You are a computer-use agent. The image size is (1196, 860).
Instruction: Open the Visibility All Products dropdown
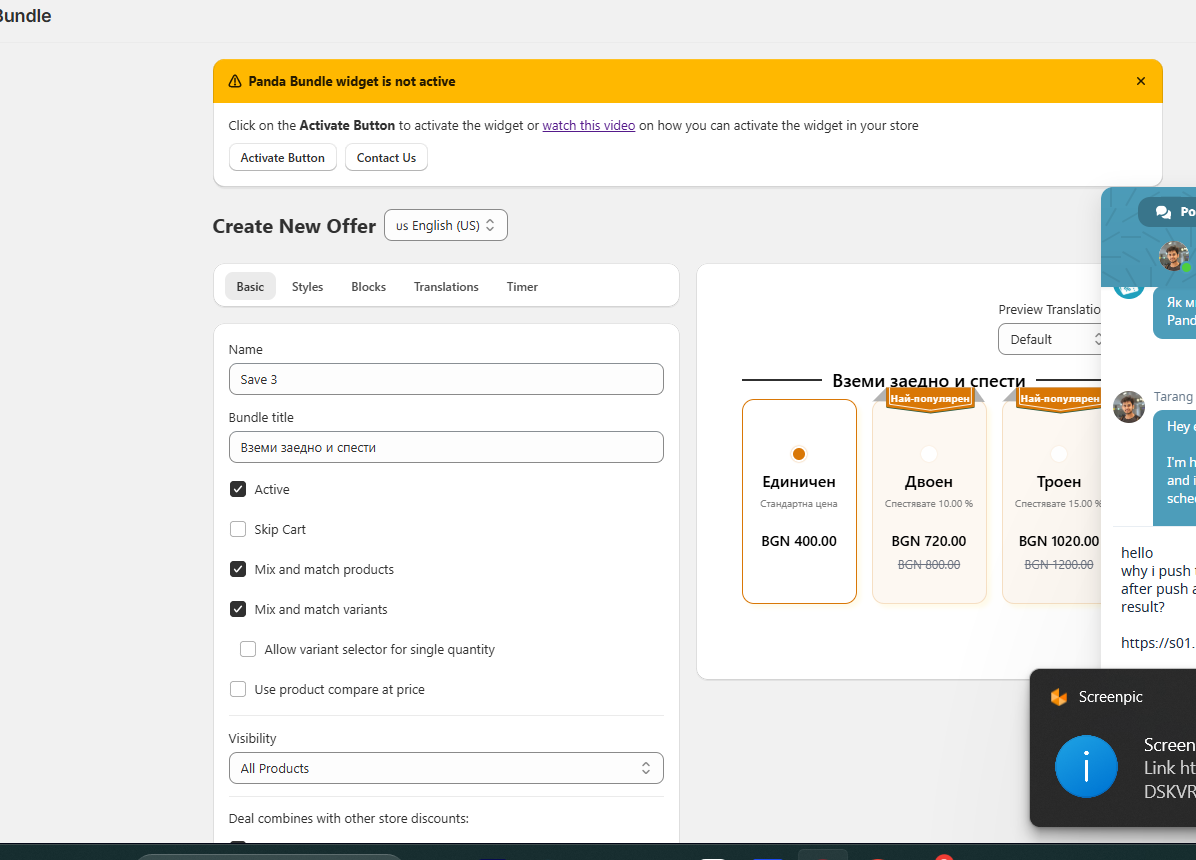(446, 768)
